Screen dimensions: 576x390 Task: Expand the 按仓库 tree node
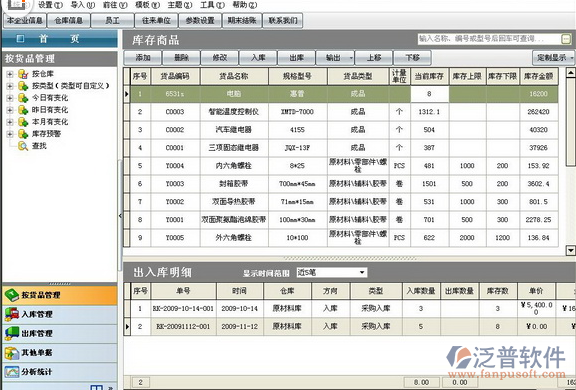[10, 74]
